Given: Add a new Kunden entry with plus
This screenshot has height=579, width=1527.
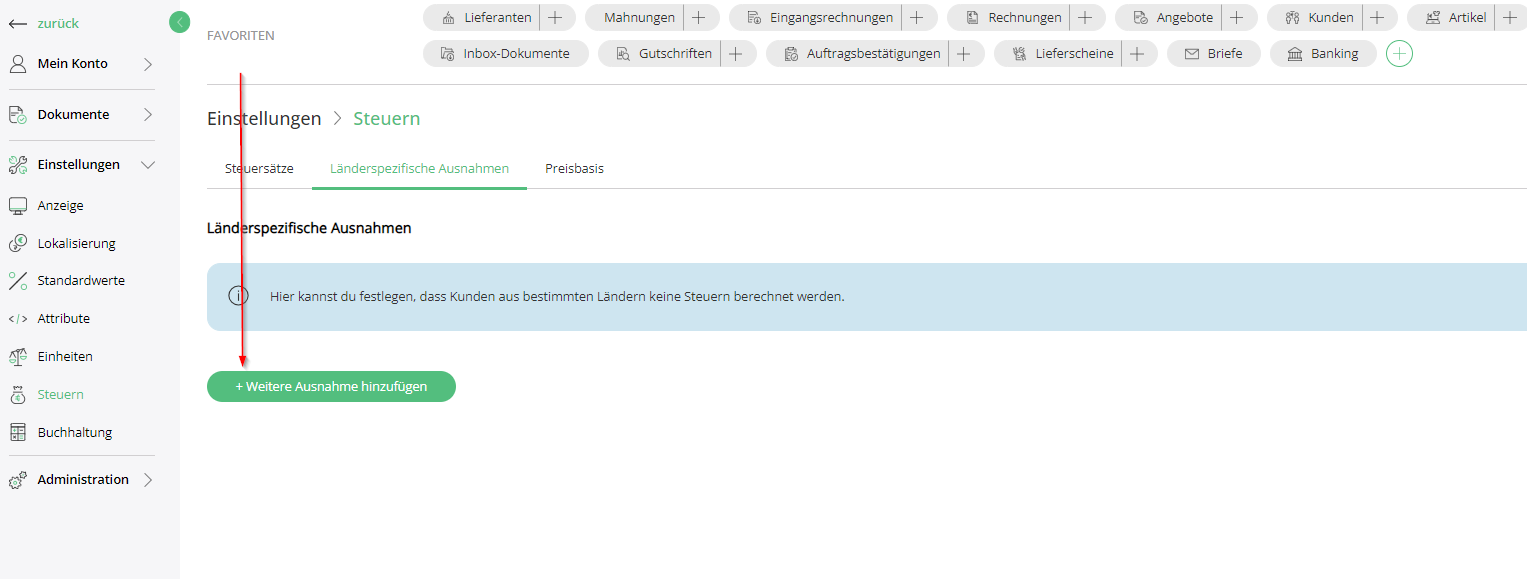Looking at the screenshot, I should 1377,17.
